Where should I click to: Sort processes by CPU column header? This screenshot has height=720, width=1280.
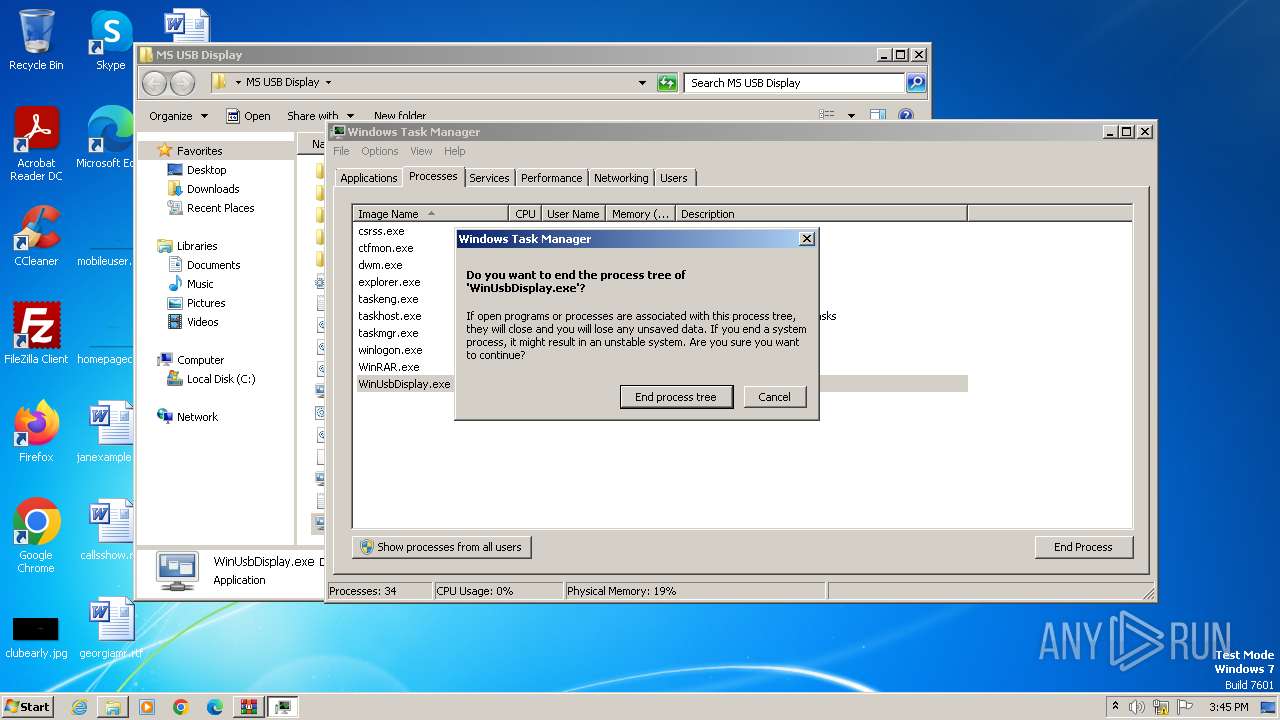click(x=525, y=213)
